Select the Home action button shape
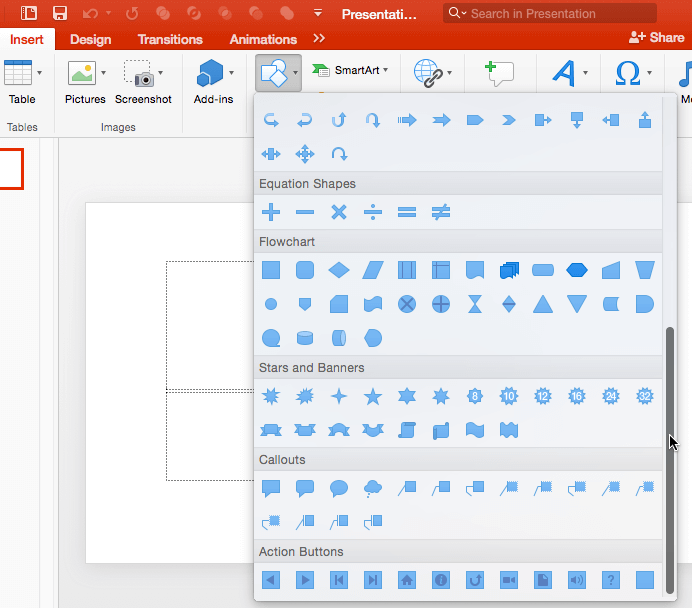This screenshot has height=608, width=692. (407, 580)
